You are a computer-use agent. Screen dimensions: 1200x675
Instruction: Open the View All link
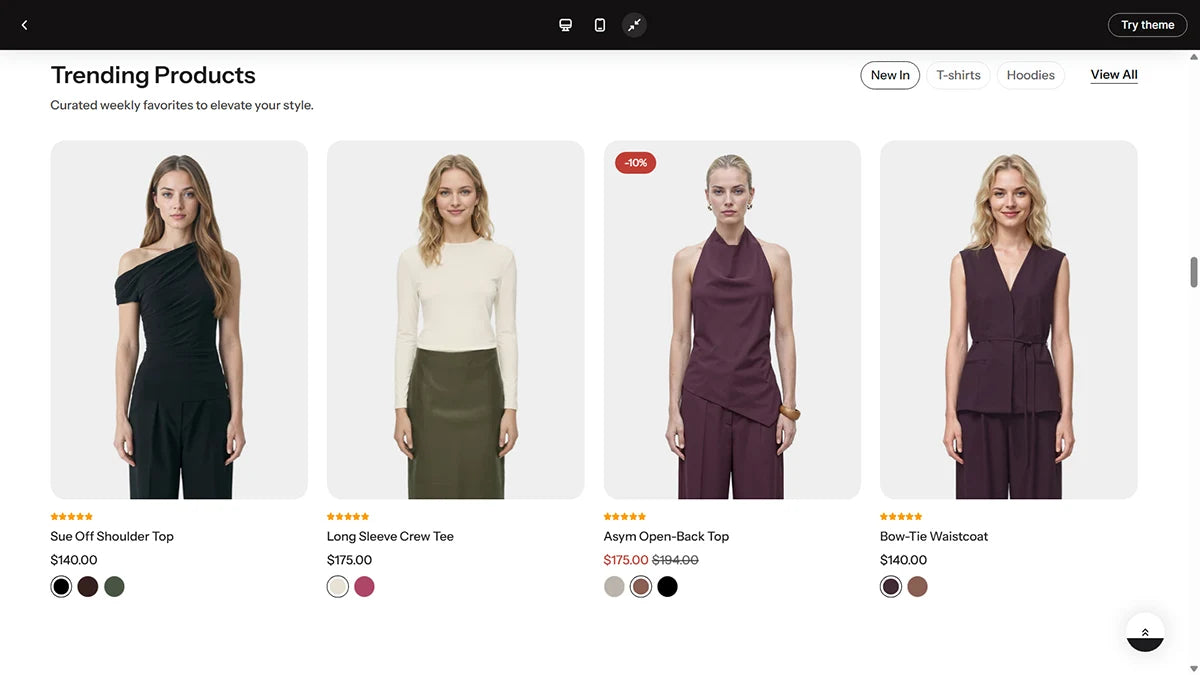[x=1114, y=75]
